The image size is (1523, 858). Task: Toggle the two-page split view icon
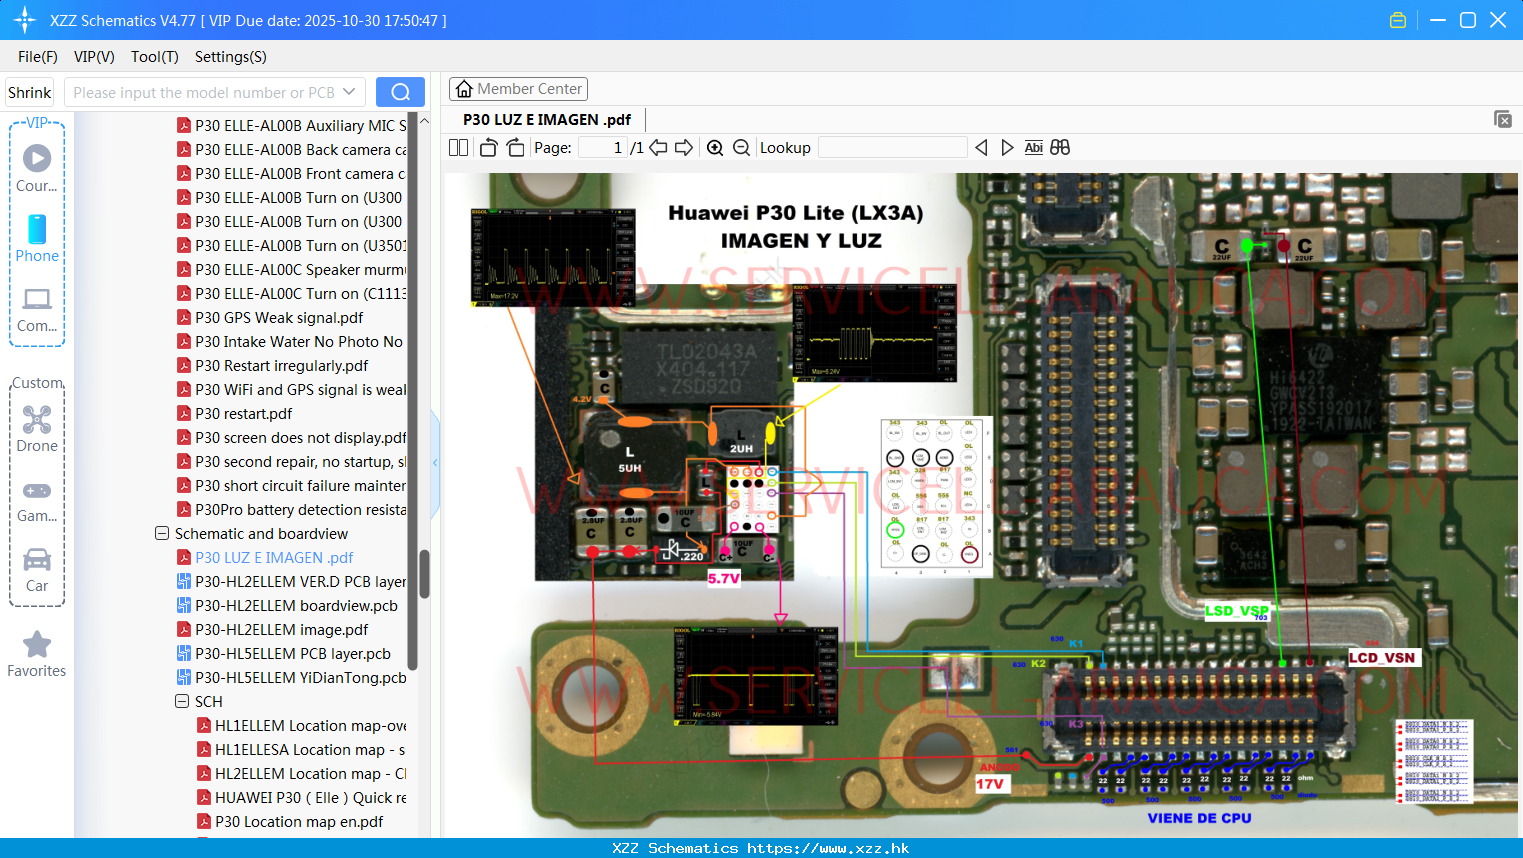(458, 147)
